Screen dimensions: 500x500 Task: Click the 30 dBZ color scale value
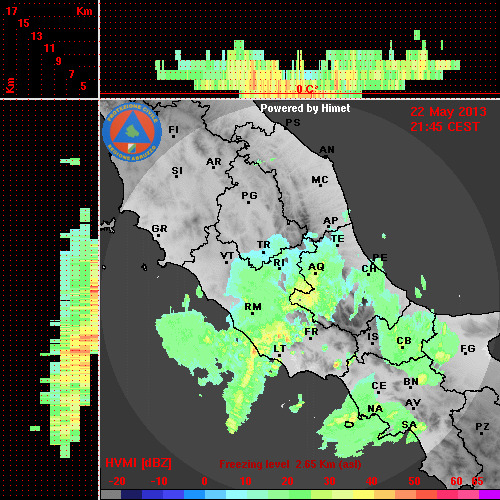[x=329, y=481]
